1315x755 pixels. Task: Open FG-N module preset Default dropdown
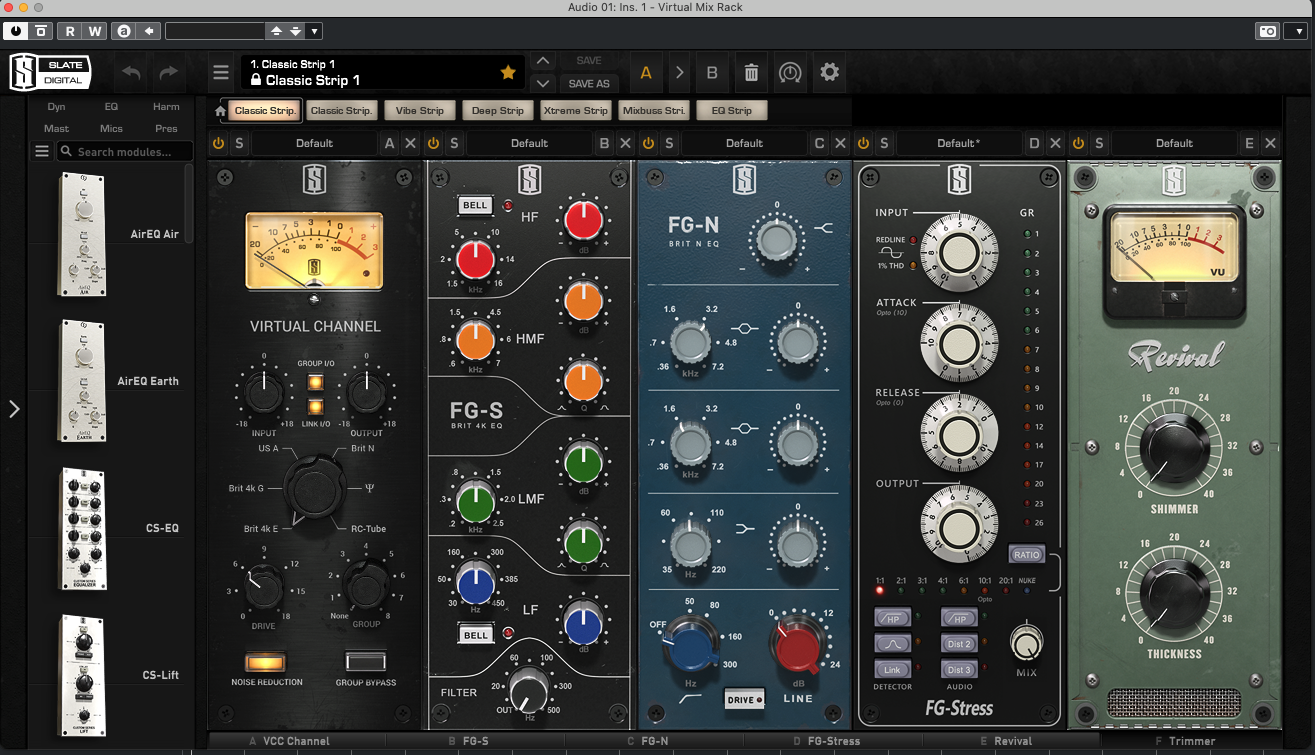[x=745, y=143]
